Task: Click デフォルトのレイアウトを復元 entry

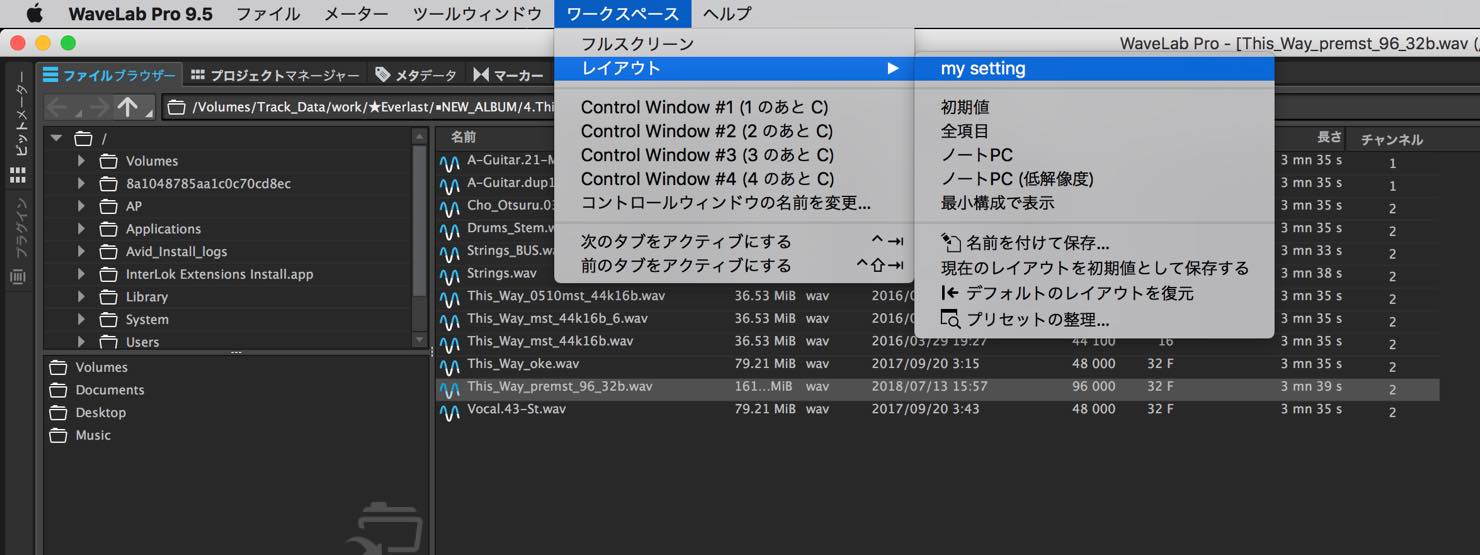Action: tap(1094, 293)
